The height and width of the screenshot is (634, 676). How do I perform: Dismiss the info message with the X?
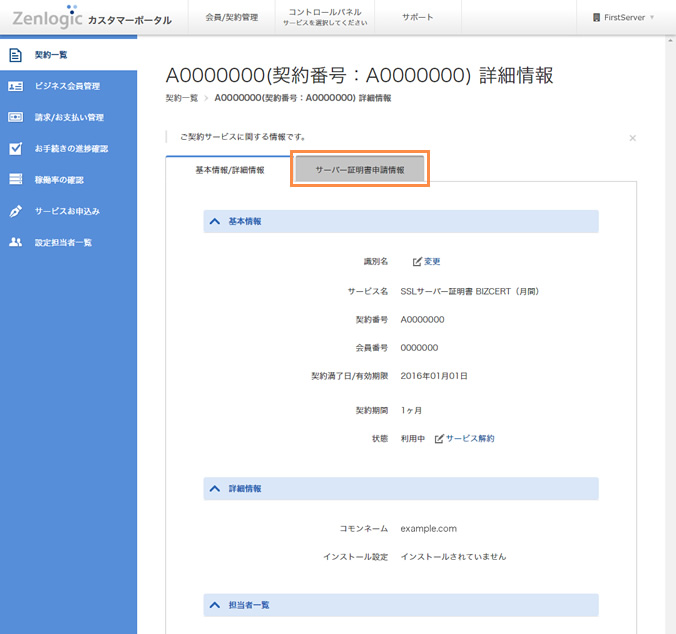[632, 138]
